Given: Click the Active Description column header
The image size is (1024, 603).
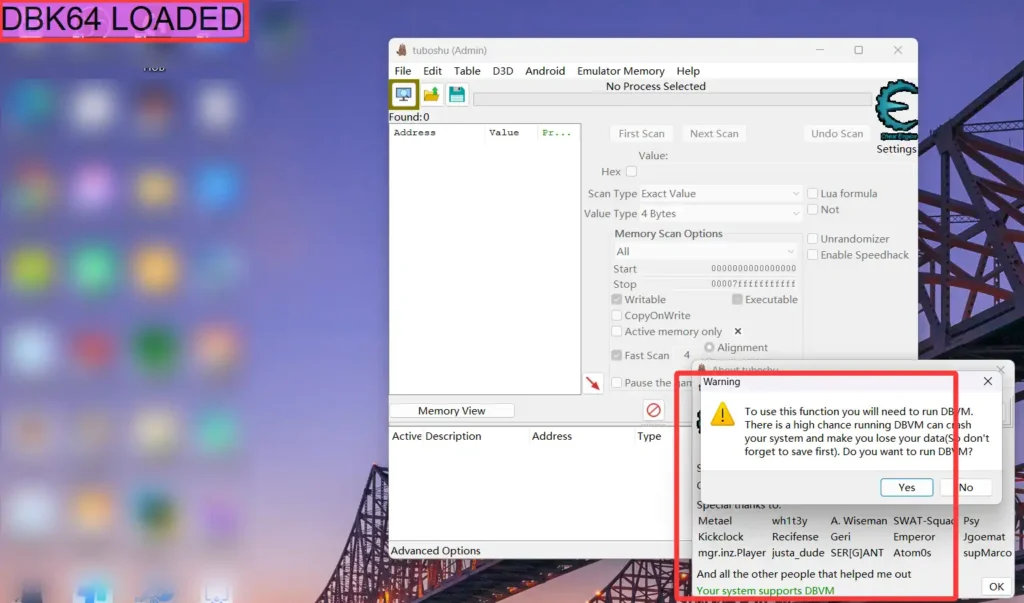Looking at the screenshot, I should 436,436.
